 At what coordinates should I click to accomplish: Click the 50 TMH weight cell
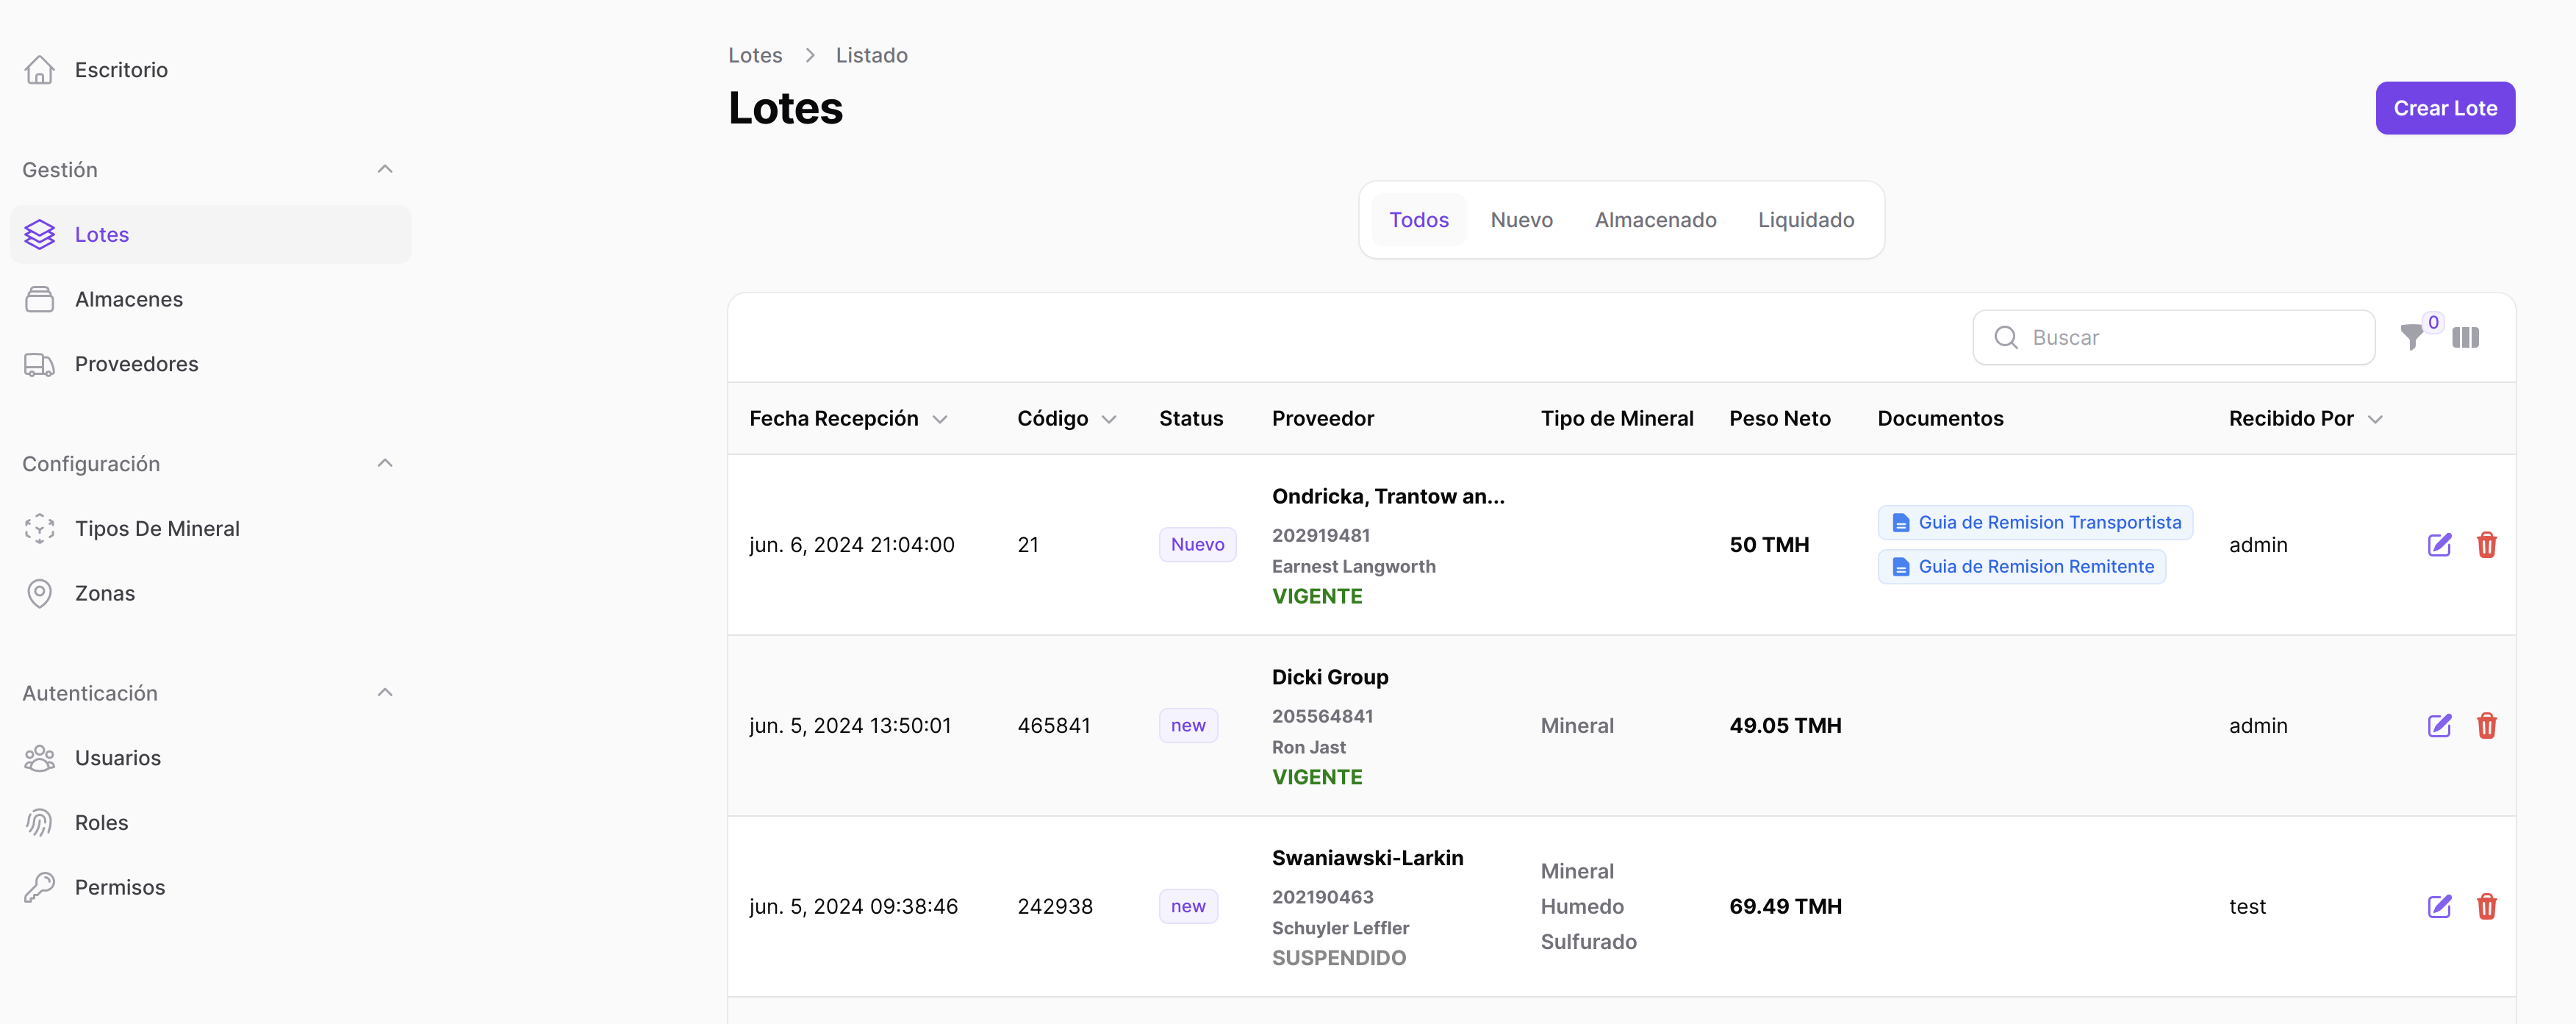(x=1769, y=545)
